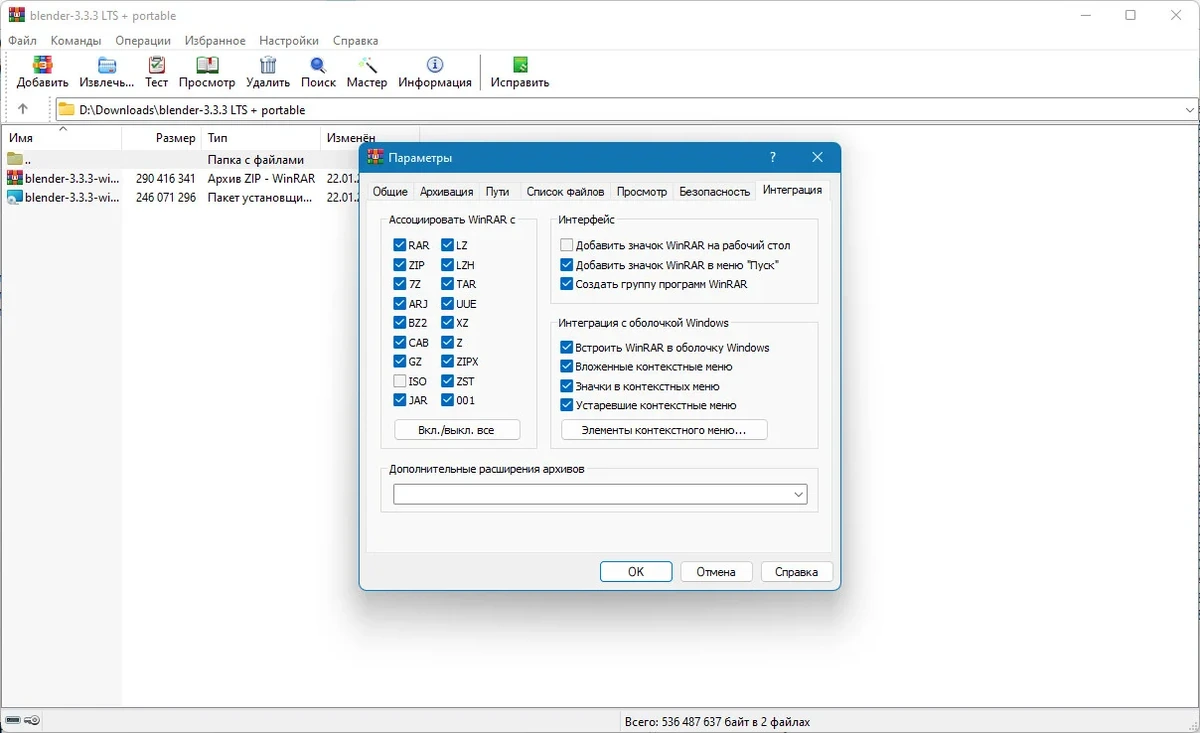Click the address path field
Image resolution: width=1200 pixels, height=733 pixels.
pyautogui.click(x=625, y=110)
